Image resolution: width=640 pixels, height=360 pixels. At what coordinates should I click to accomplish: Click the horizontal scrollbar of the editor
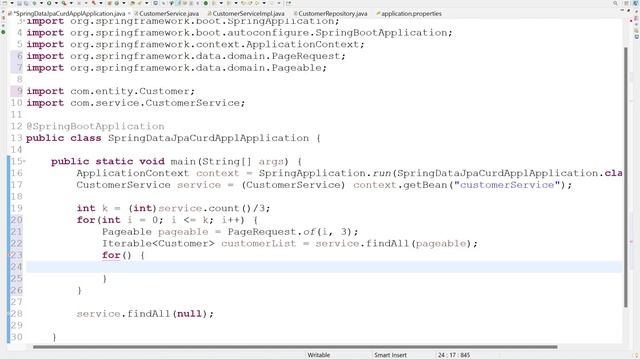click(295, 347)
